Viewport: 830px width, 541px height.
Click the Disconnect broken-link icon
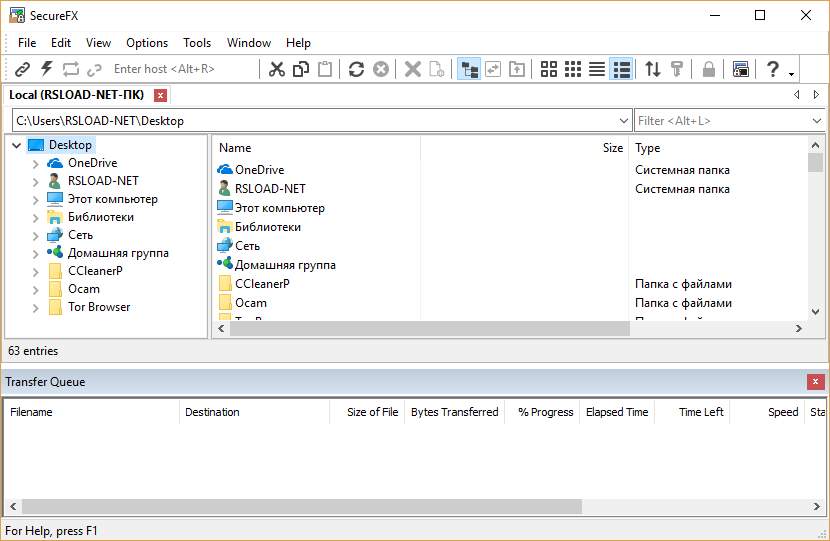click(x=94, y=69)
